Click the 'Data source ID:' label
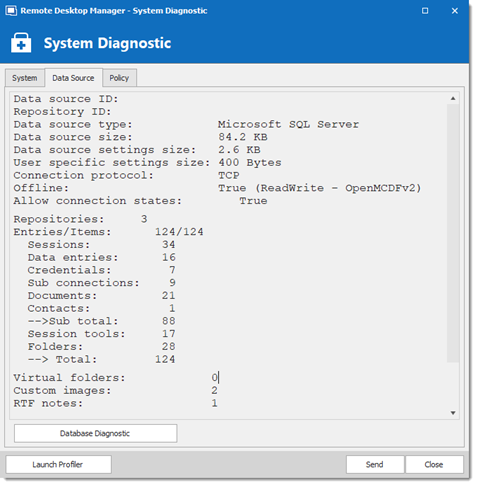The image size is (477, 485). (66, 99)
